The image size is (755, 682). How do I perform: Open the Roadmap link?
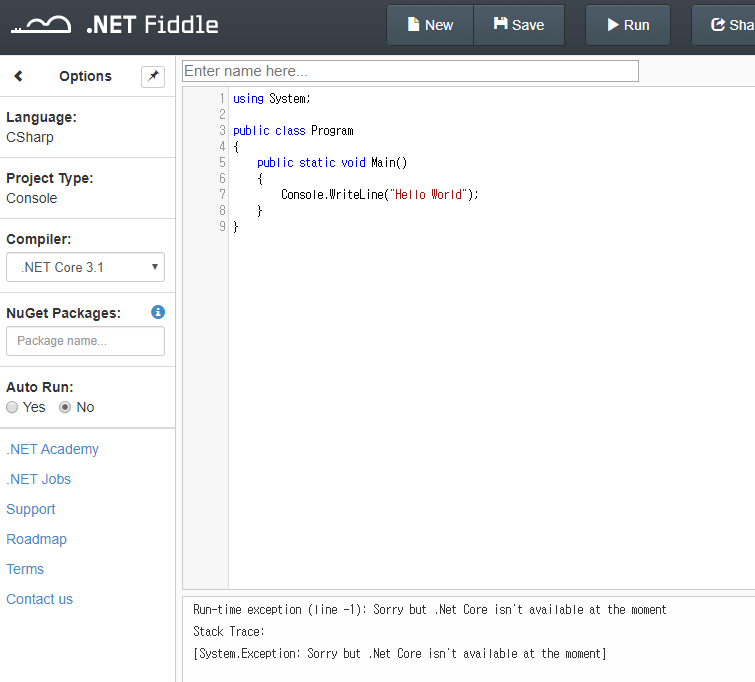[x=37, y=539]
